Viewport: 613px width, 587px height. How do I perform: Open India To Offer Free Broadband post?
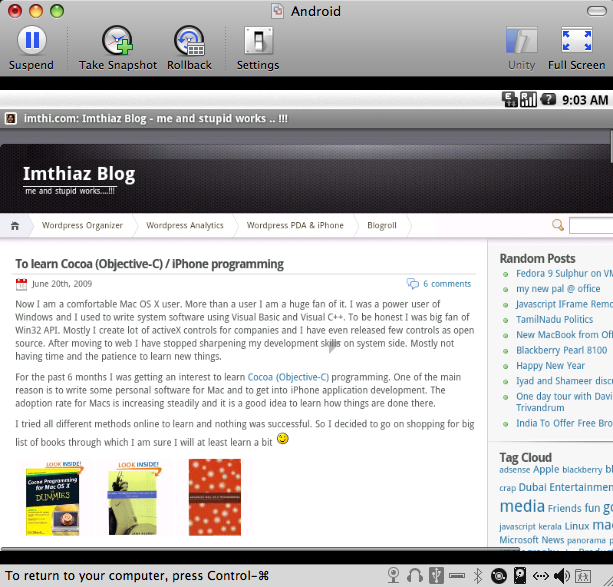pos(564,423)
